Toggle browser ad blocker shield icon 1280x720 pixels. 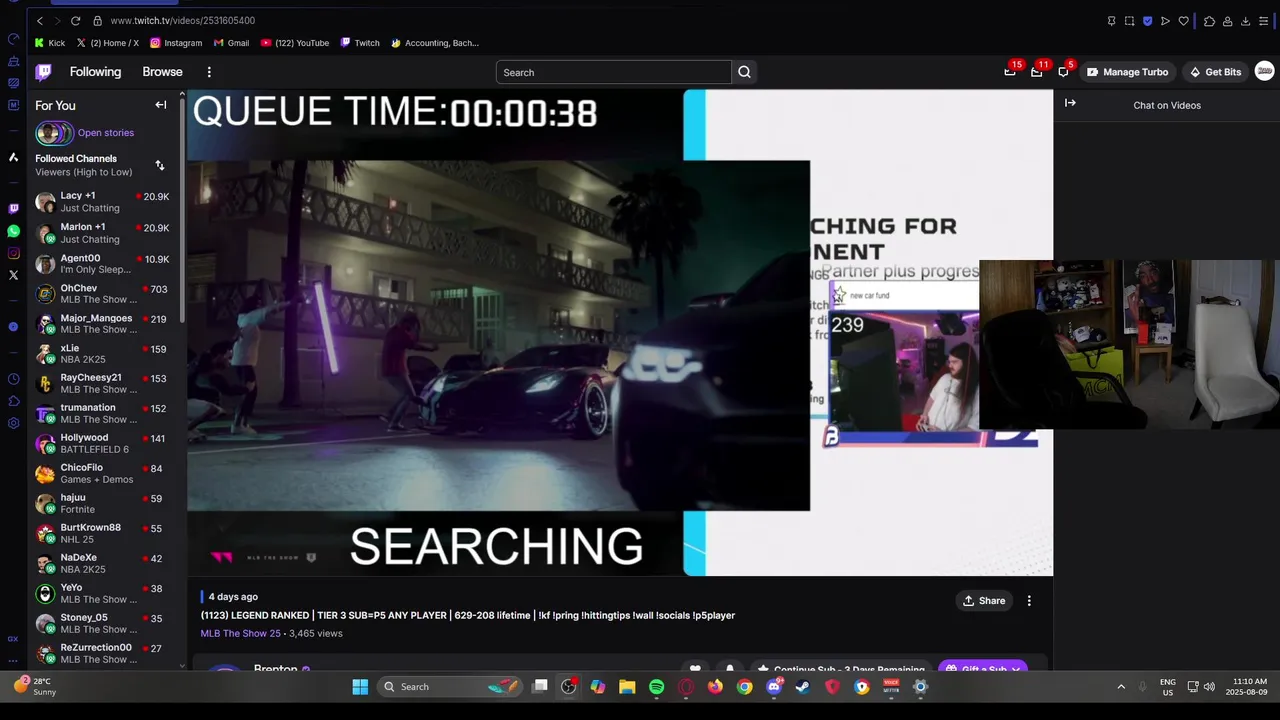click(1147, 21)
